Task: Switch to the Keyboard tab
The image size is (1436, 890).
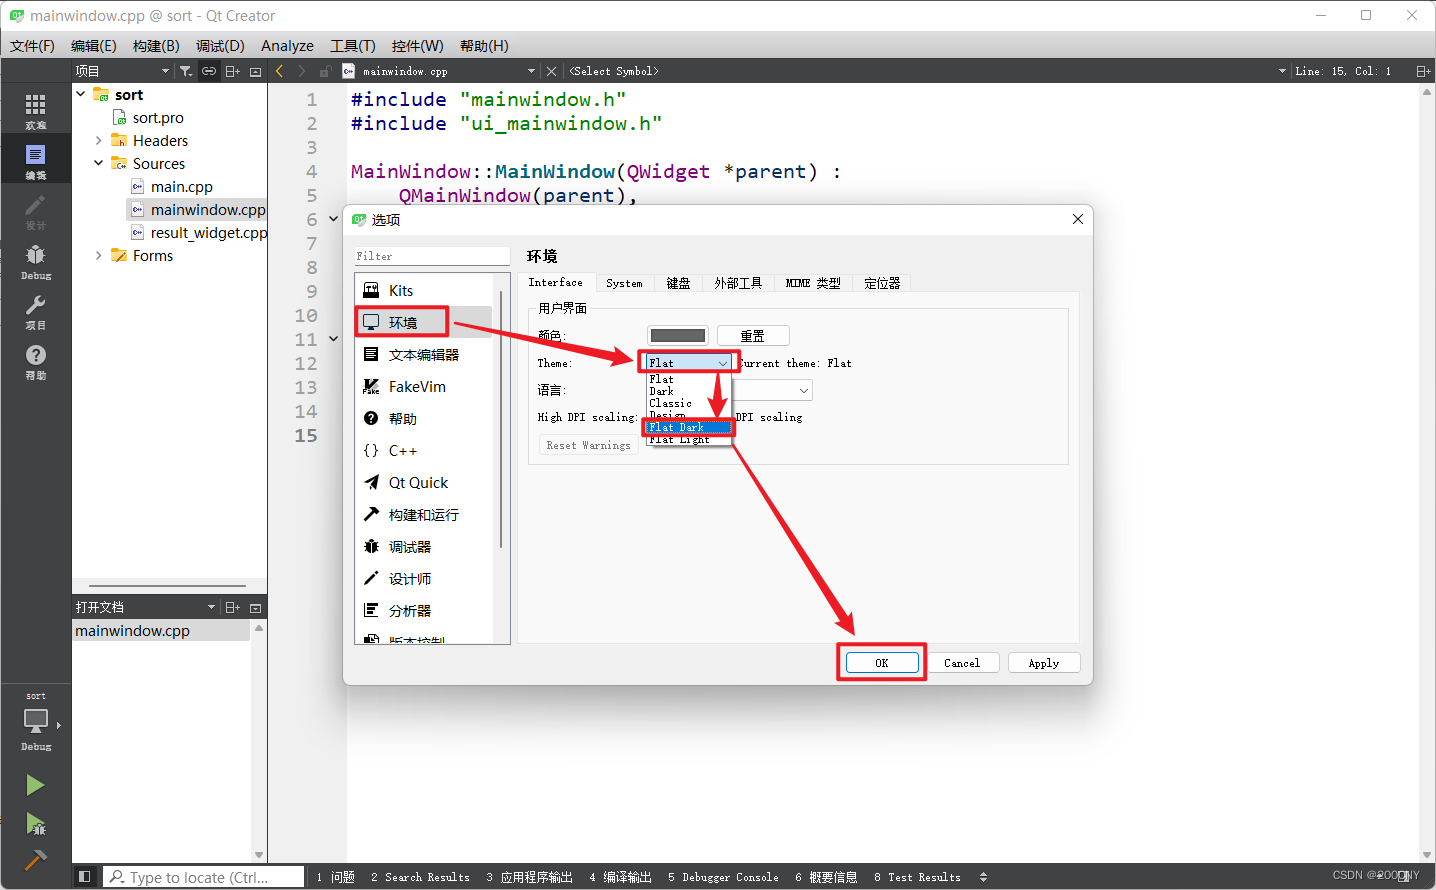Action: [x=678, y=283]
